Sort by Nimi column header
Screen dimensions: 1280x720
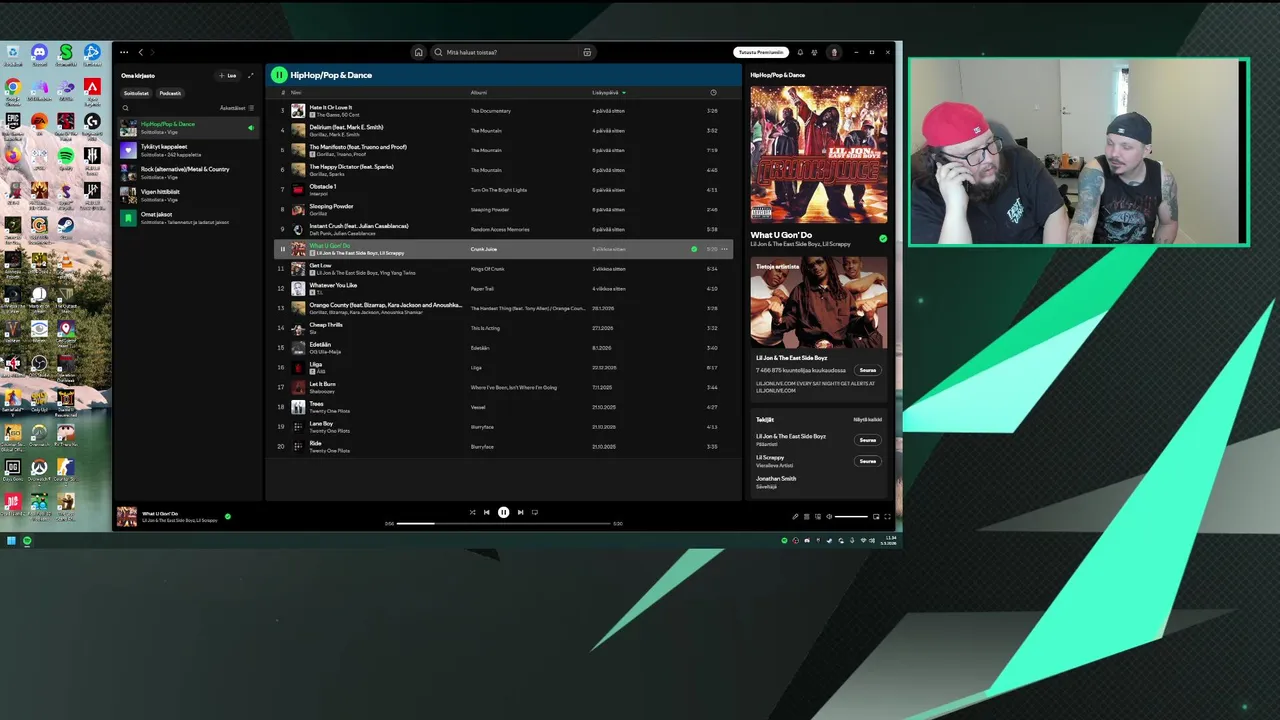coord(296,92)
